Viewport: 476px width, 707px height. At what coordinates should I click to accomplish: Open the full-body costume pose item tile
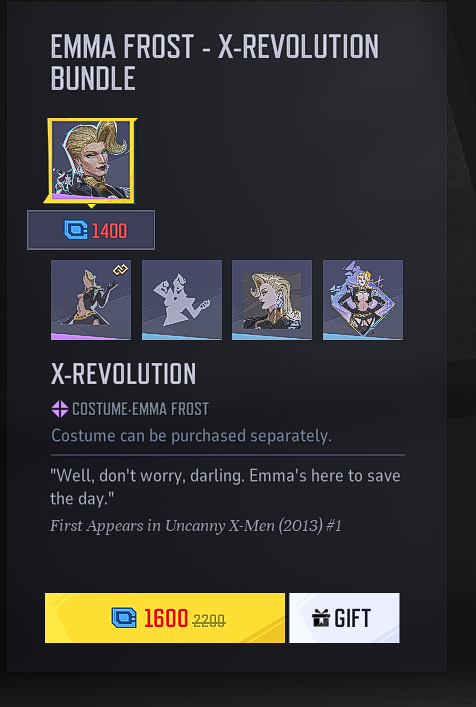(91, 300)
